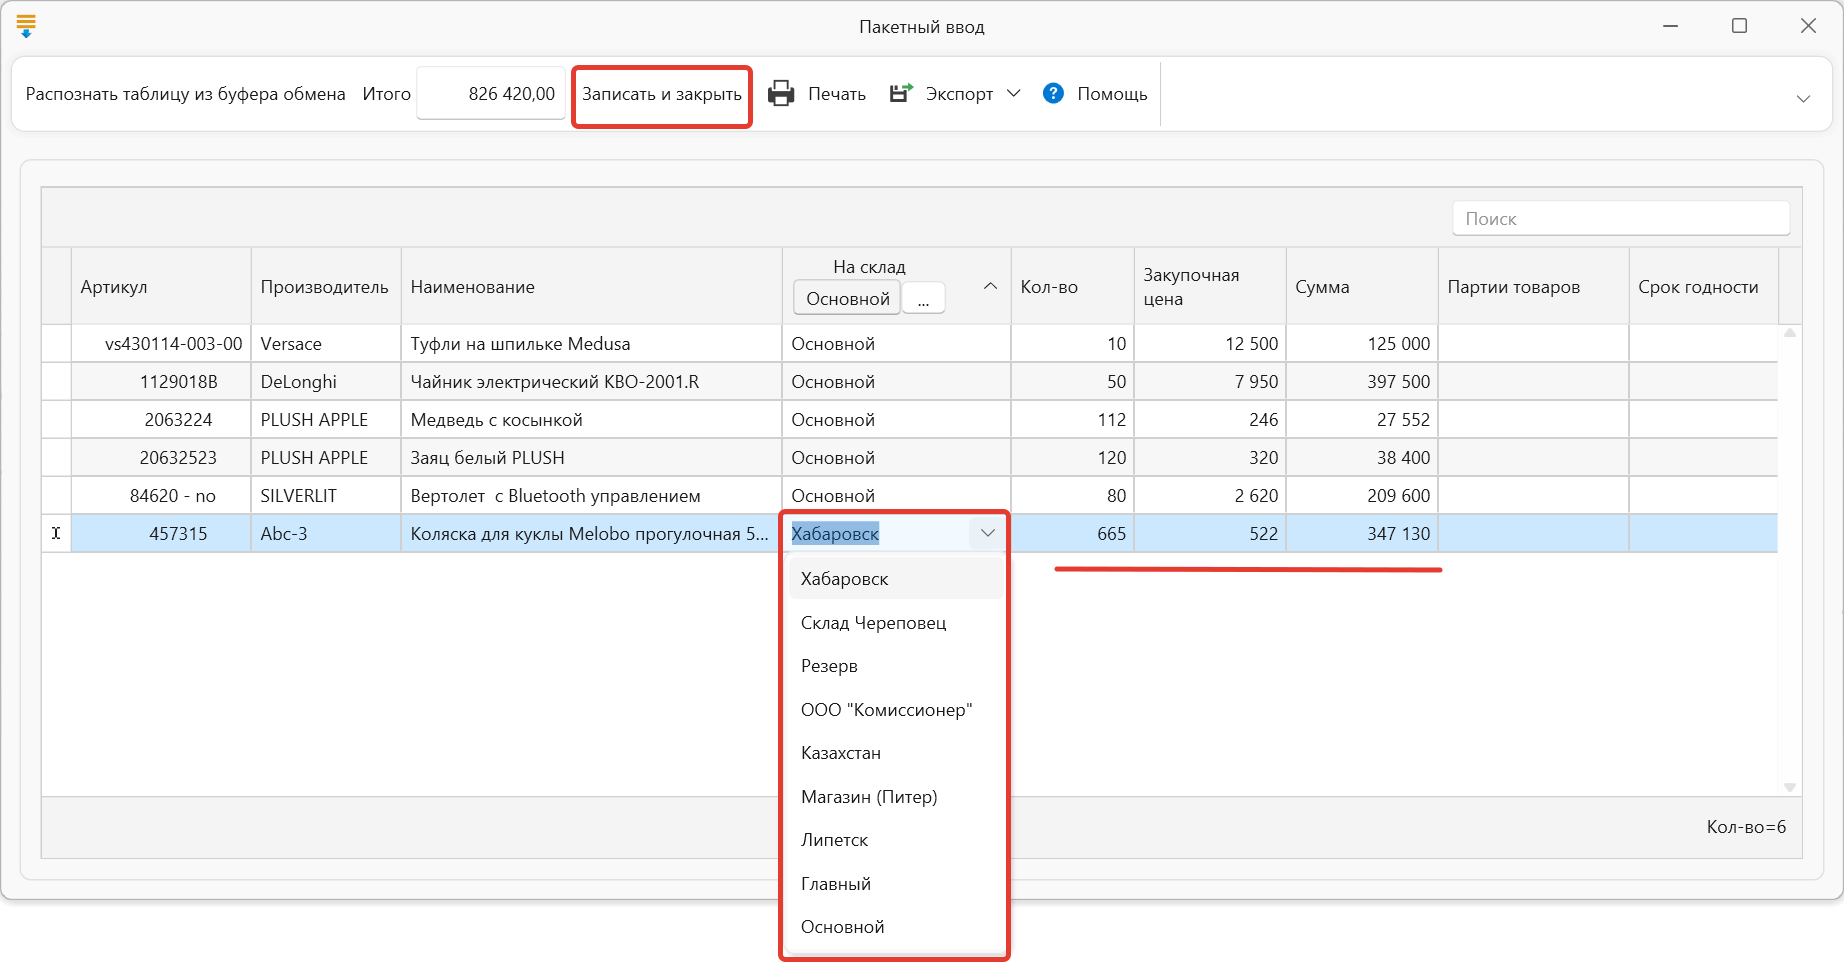1844x971 pixels.
Task: Click the Versace manufacturer cell
Action: tap(326, 343)
